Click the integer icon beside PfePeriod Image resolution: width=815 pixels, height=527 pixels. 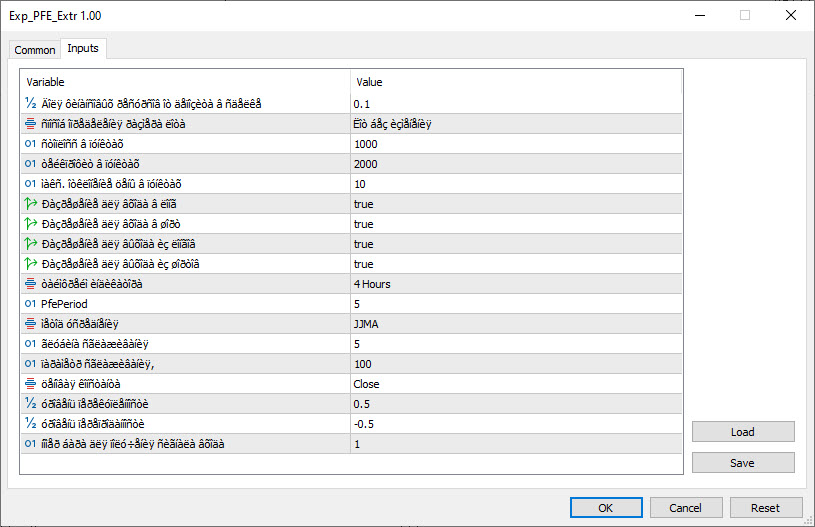point(31,304)
